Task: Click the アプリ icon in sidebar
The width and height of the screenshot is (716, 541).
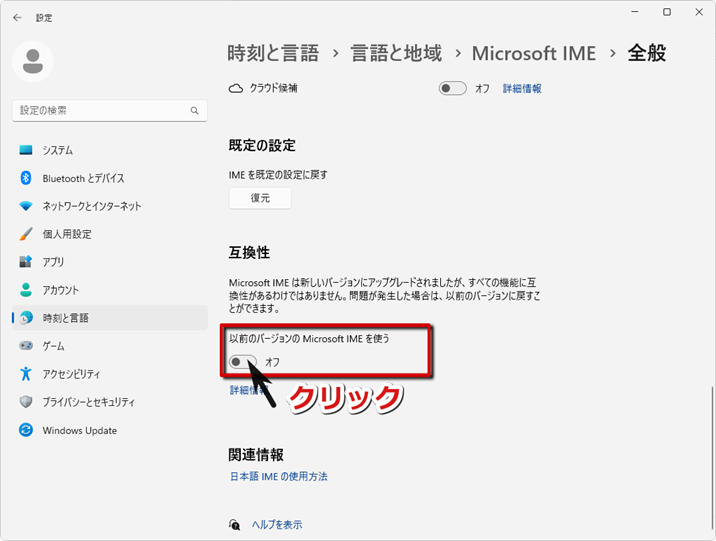Action: [26, 262]
